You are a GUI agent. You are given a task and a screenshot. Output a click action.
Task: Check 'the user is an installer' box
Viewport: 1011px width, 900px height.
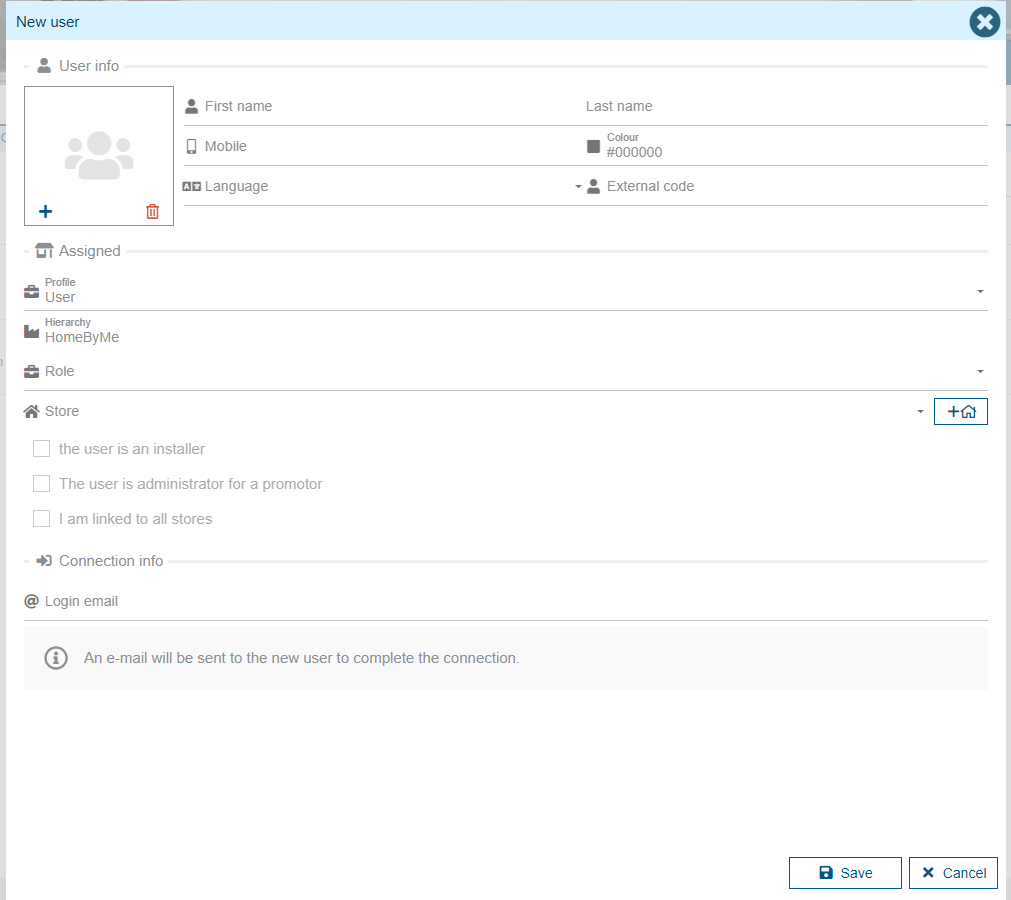click(x=42, y=449)
